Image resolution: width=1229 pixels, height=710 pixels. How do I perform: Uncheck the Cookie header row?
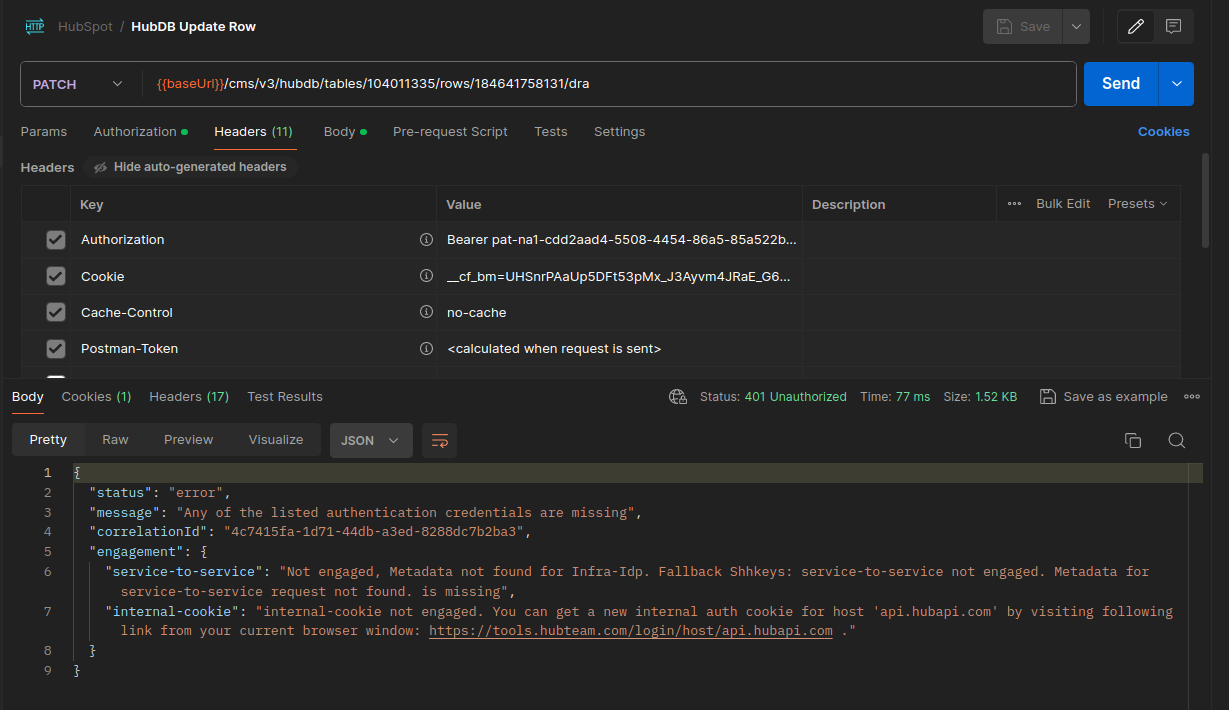point(55,276)
